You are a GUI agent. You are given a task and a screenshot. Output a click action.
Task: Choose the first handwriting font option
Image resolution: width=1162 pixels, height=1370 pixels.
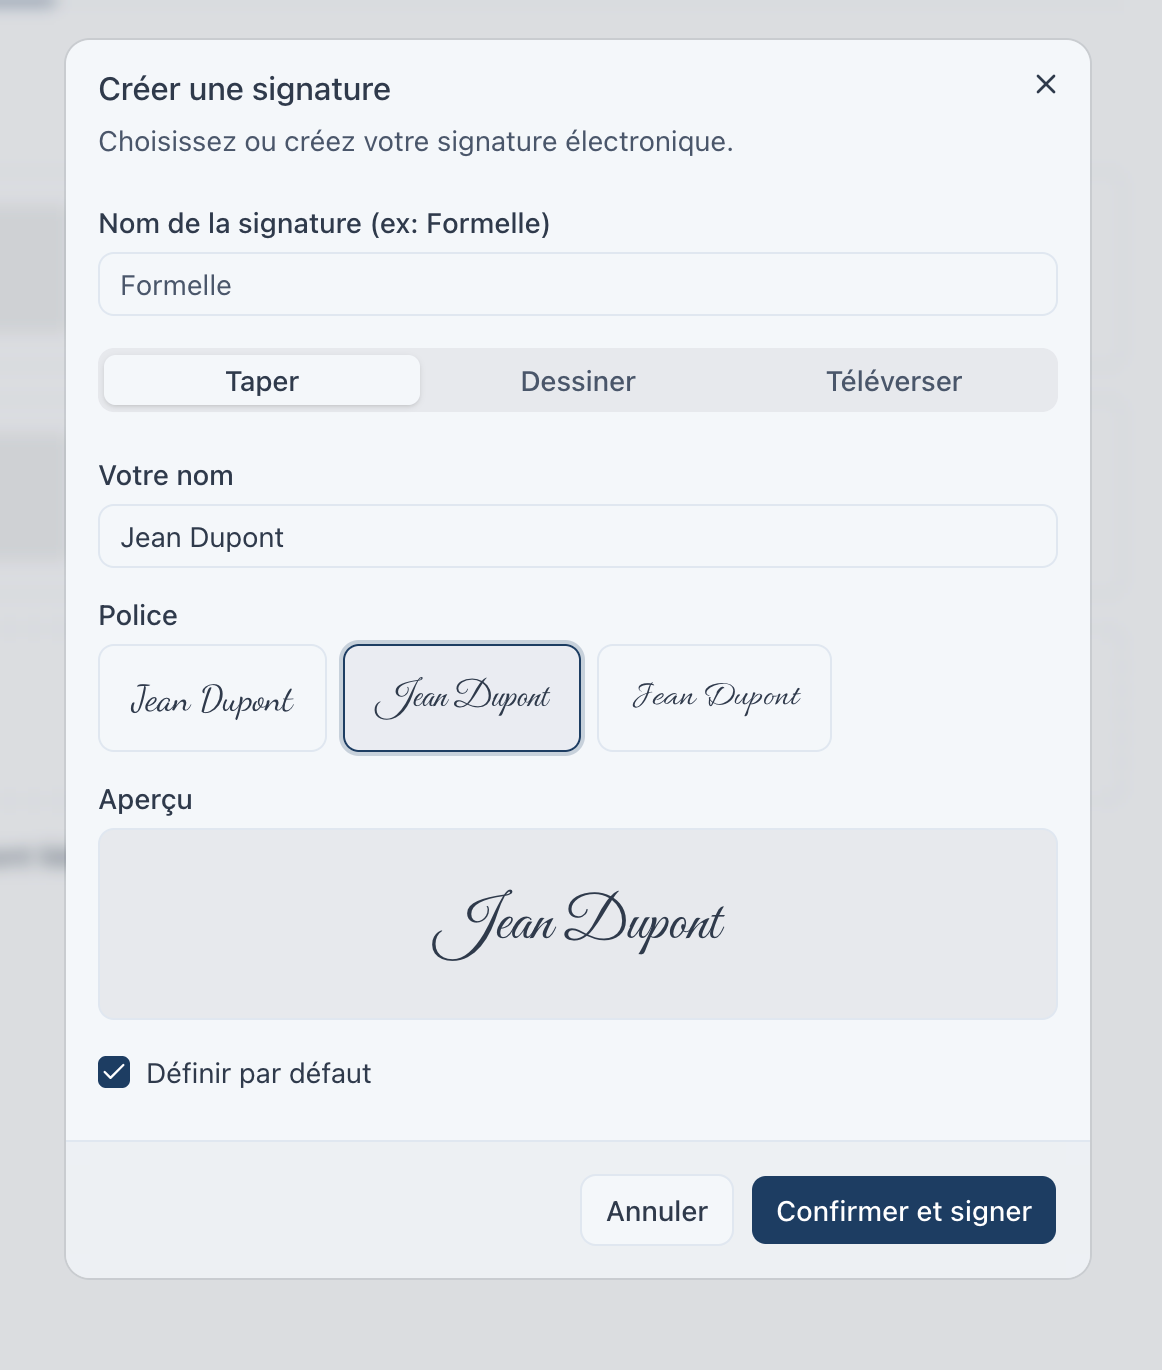click(x=212, y=698)
